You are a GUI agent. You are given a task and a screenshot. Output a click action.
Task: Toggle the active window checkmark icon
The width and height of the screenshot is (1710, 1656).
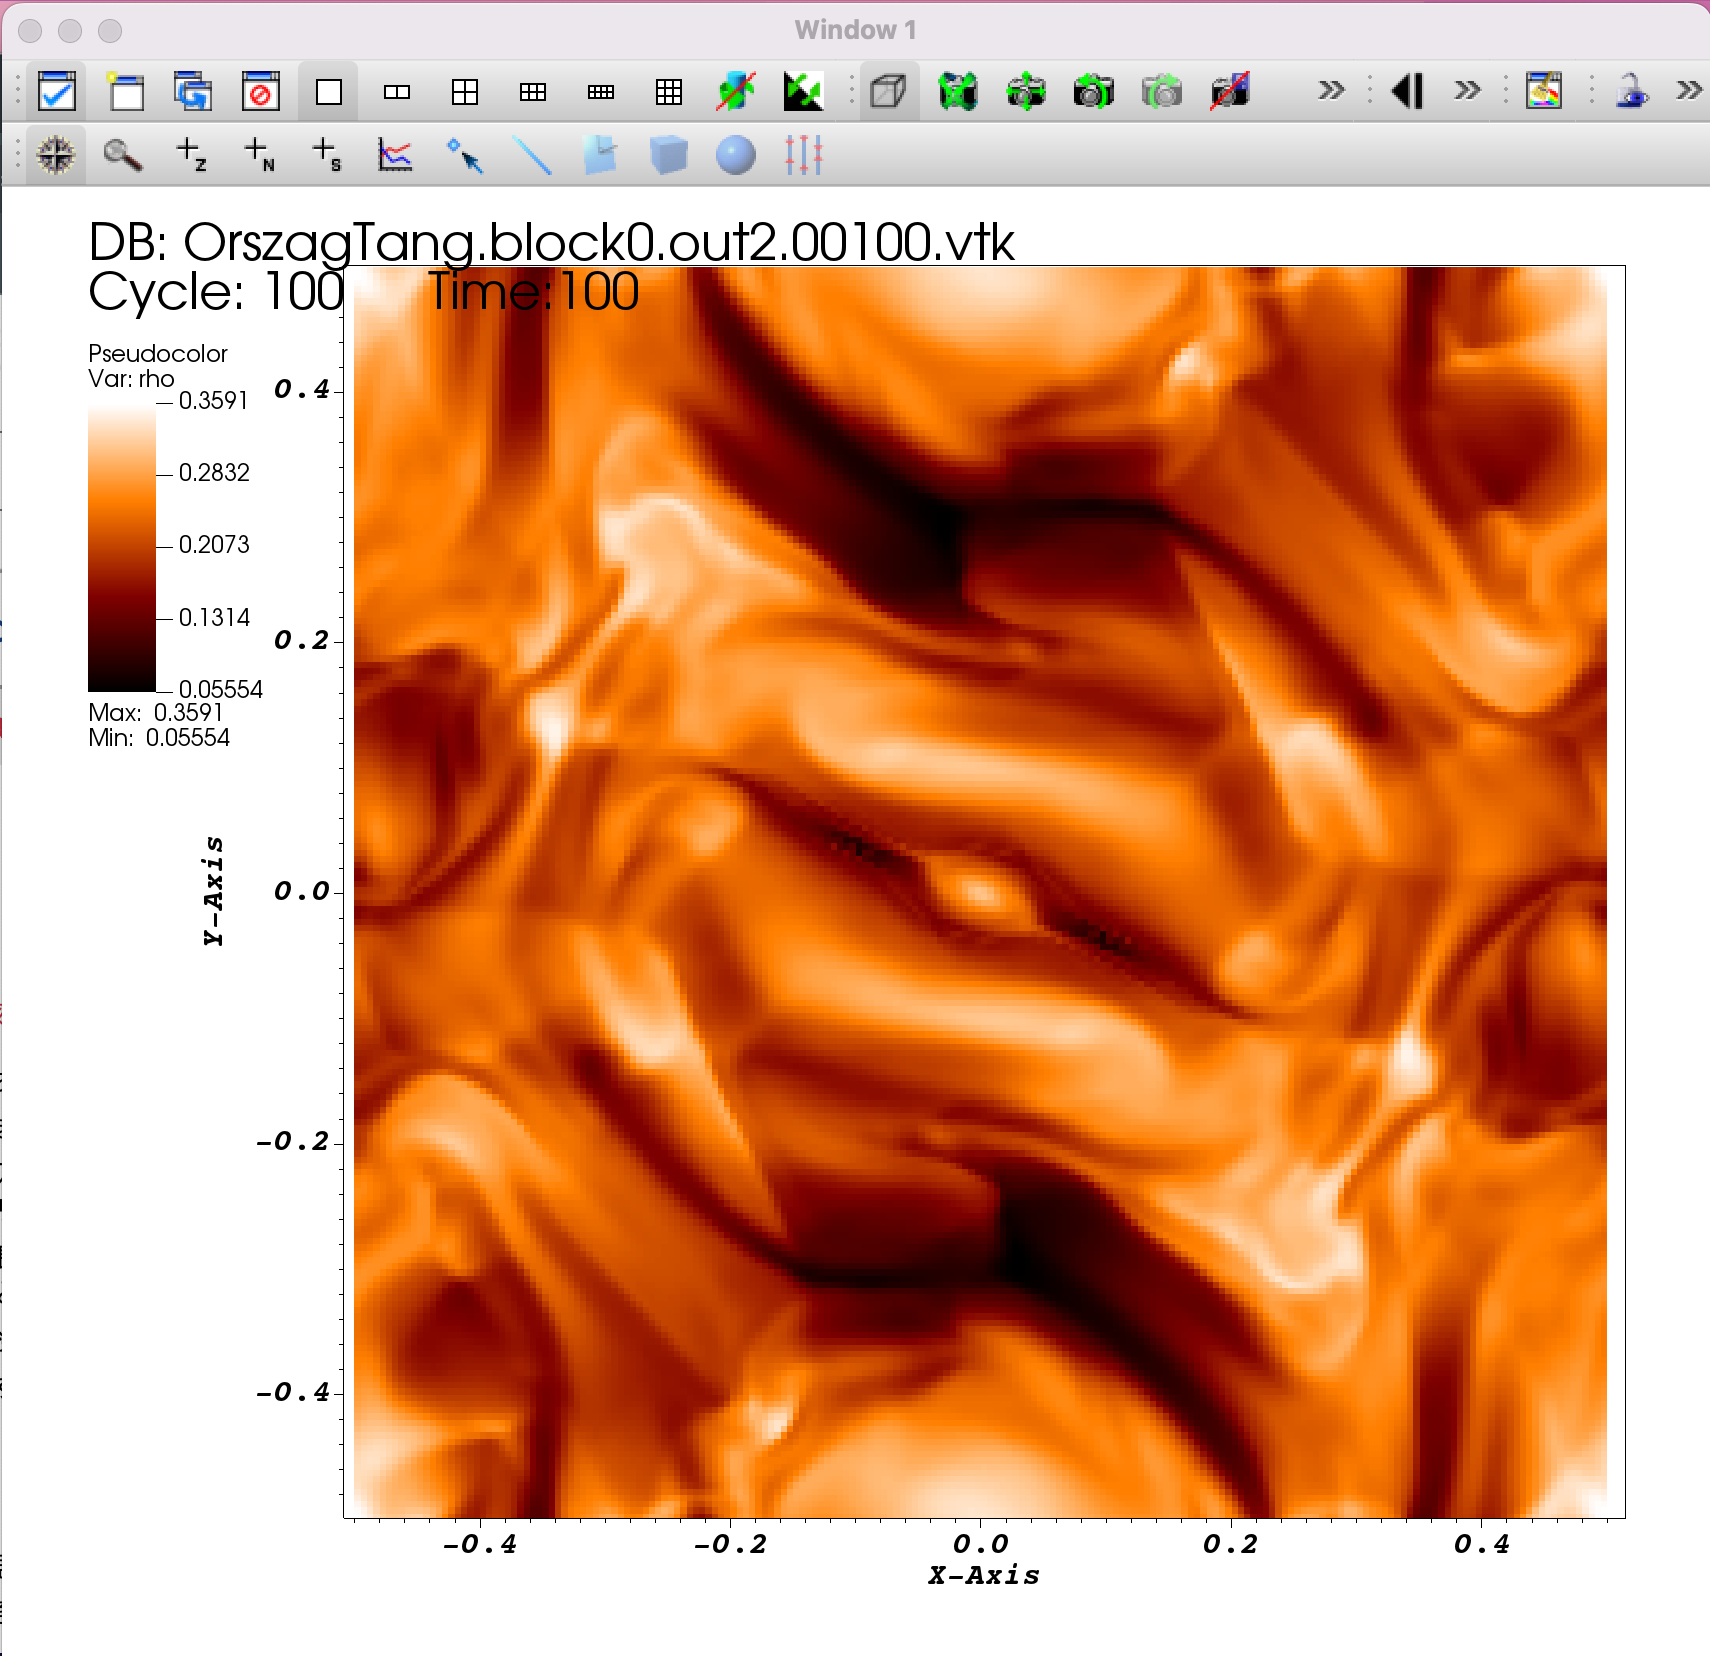click(57, 92)
